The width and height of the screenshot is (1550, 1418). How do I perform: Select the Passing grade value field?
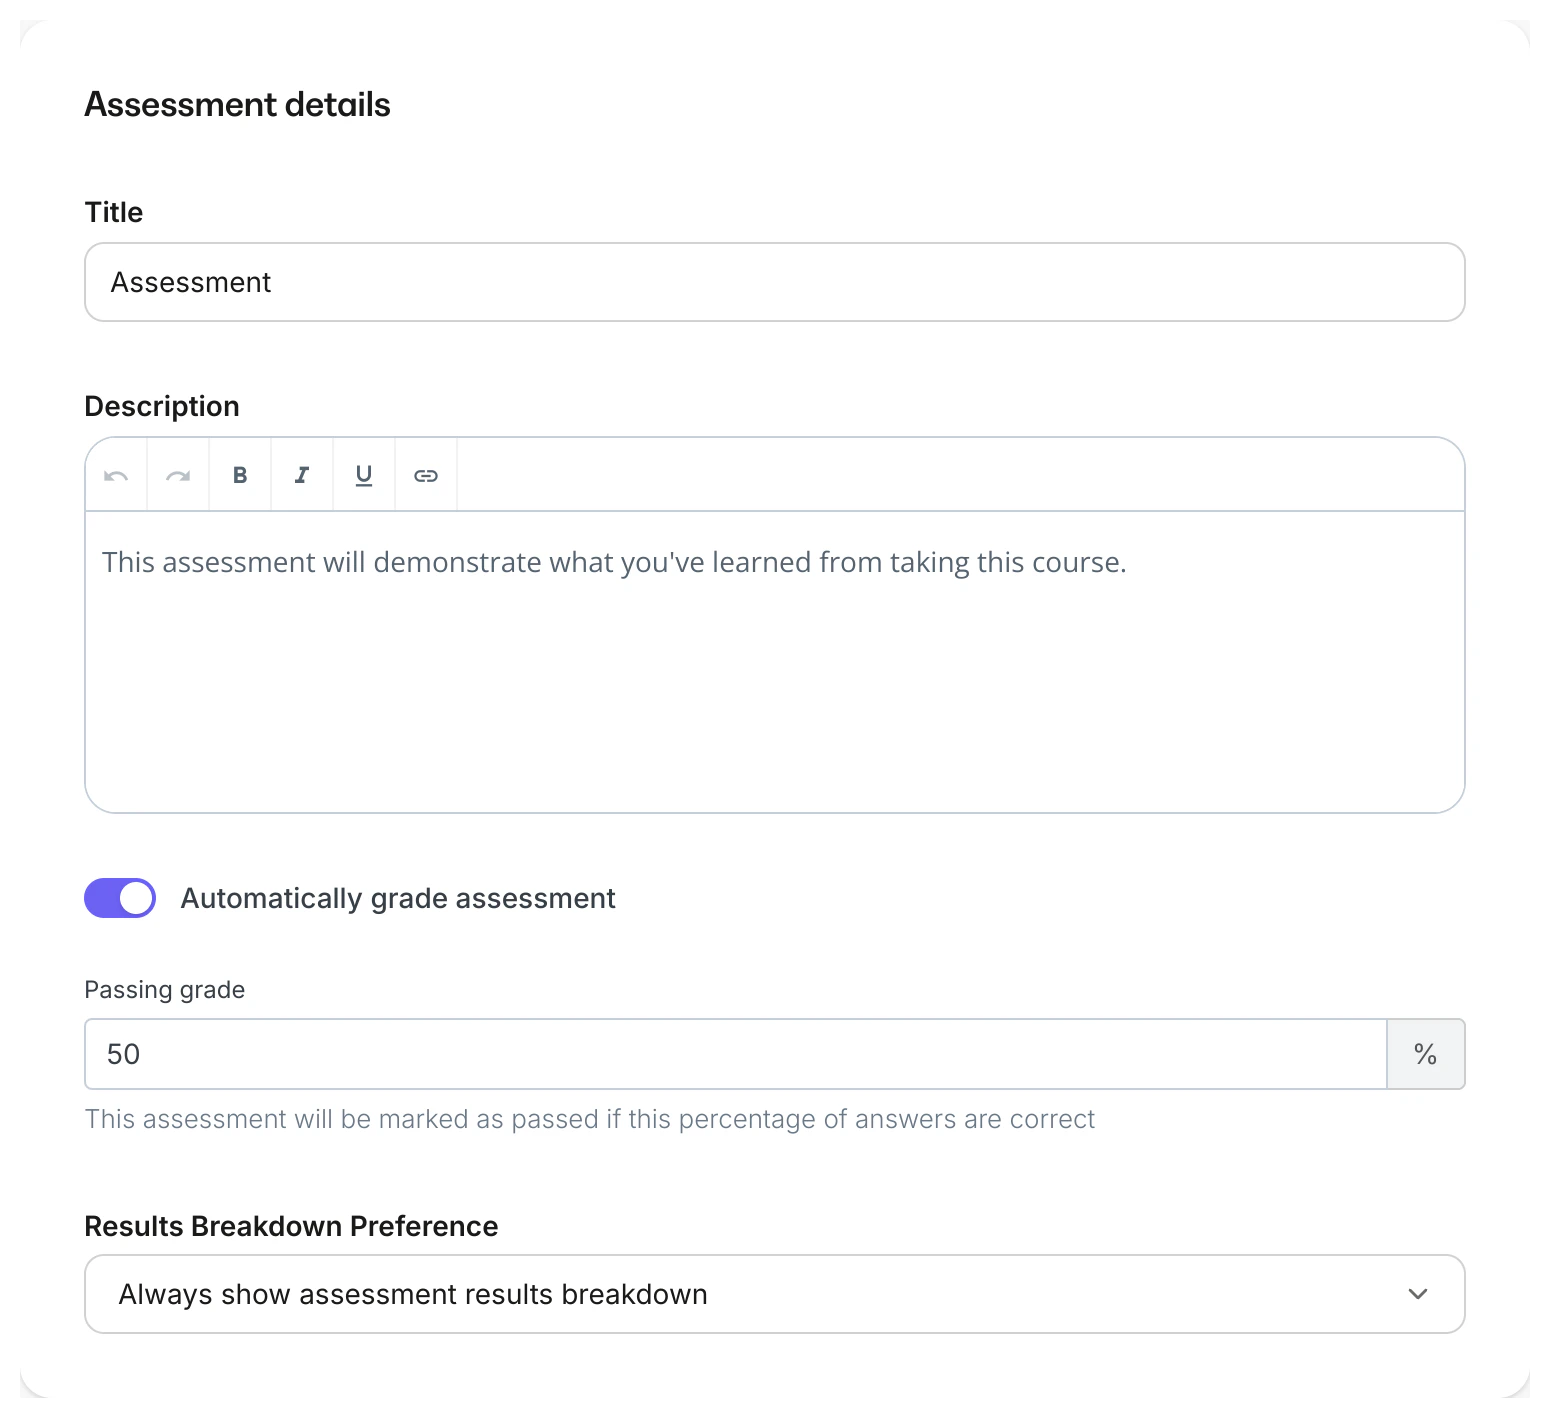point(700,1053)
